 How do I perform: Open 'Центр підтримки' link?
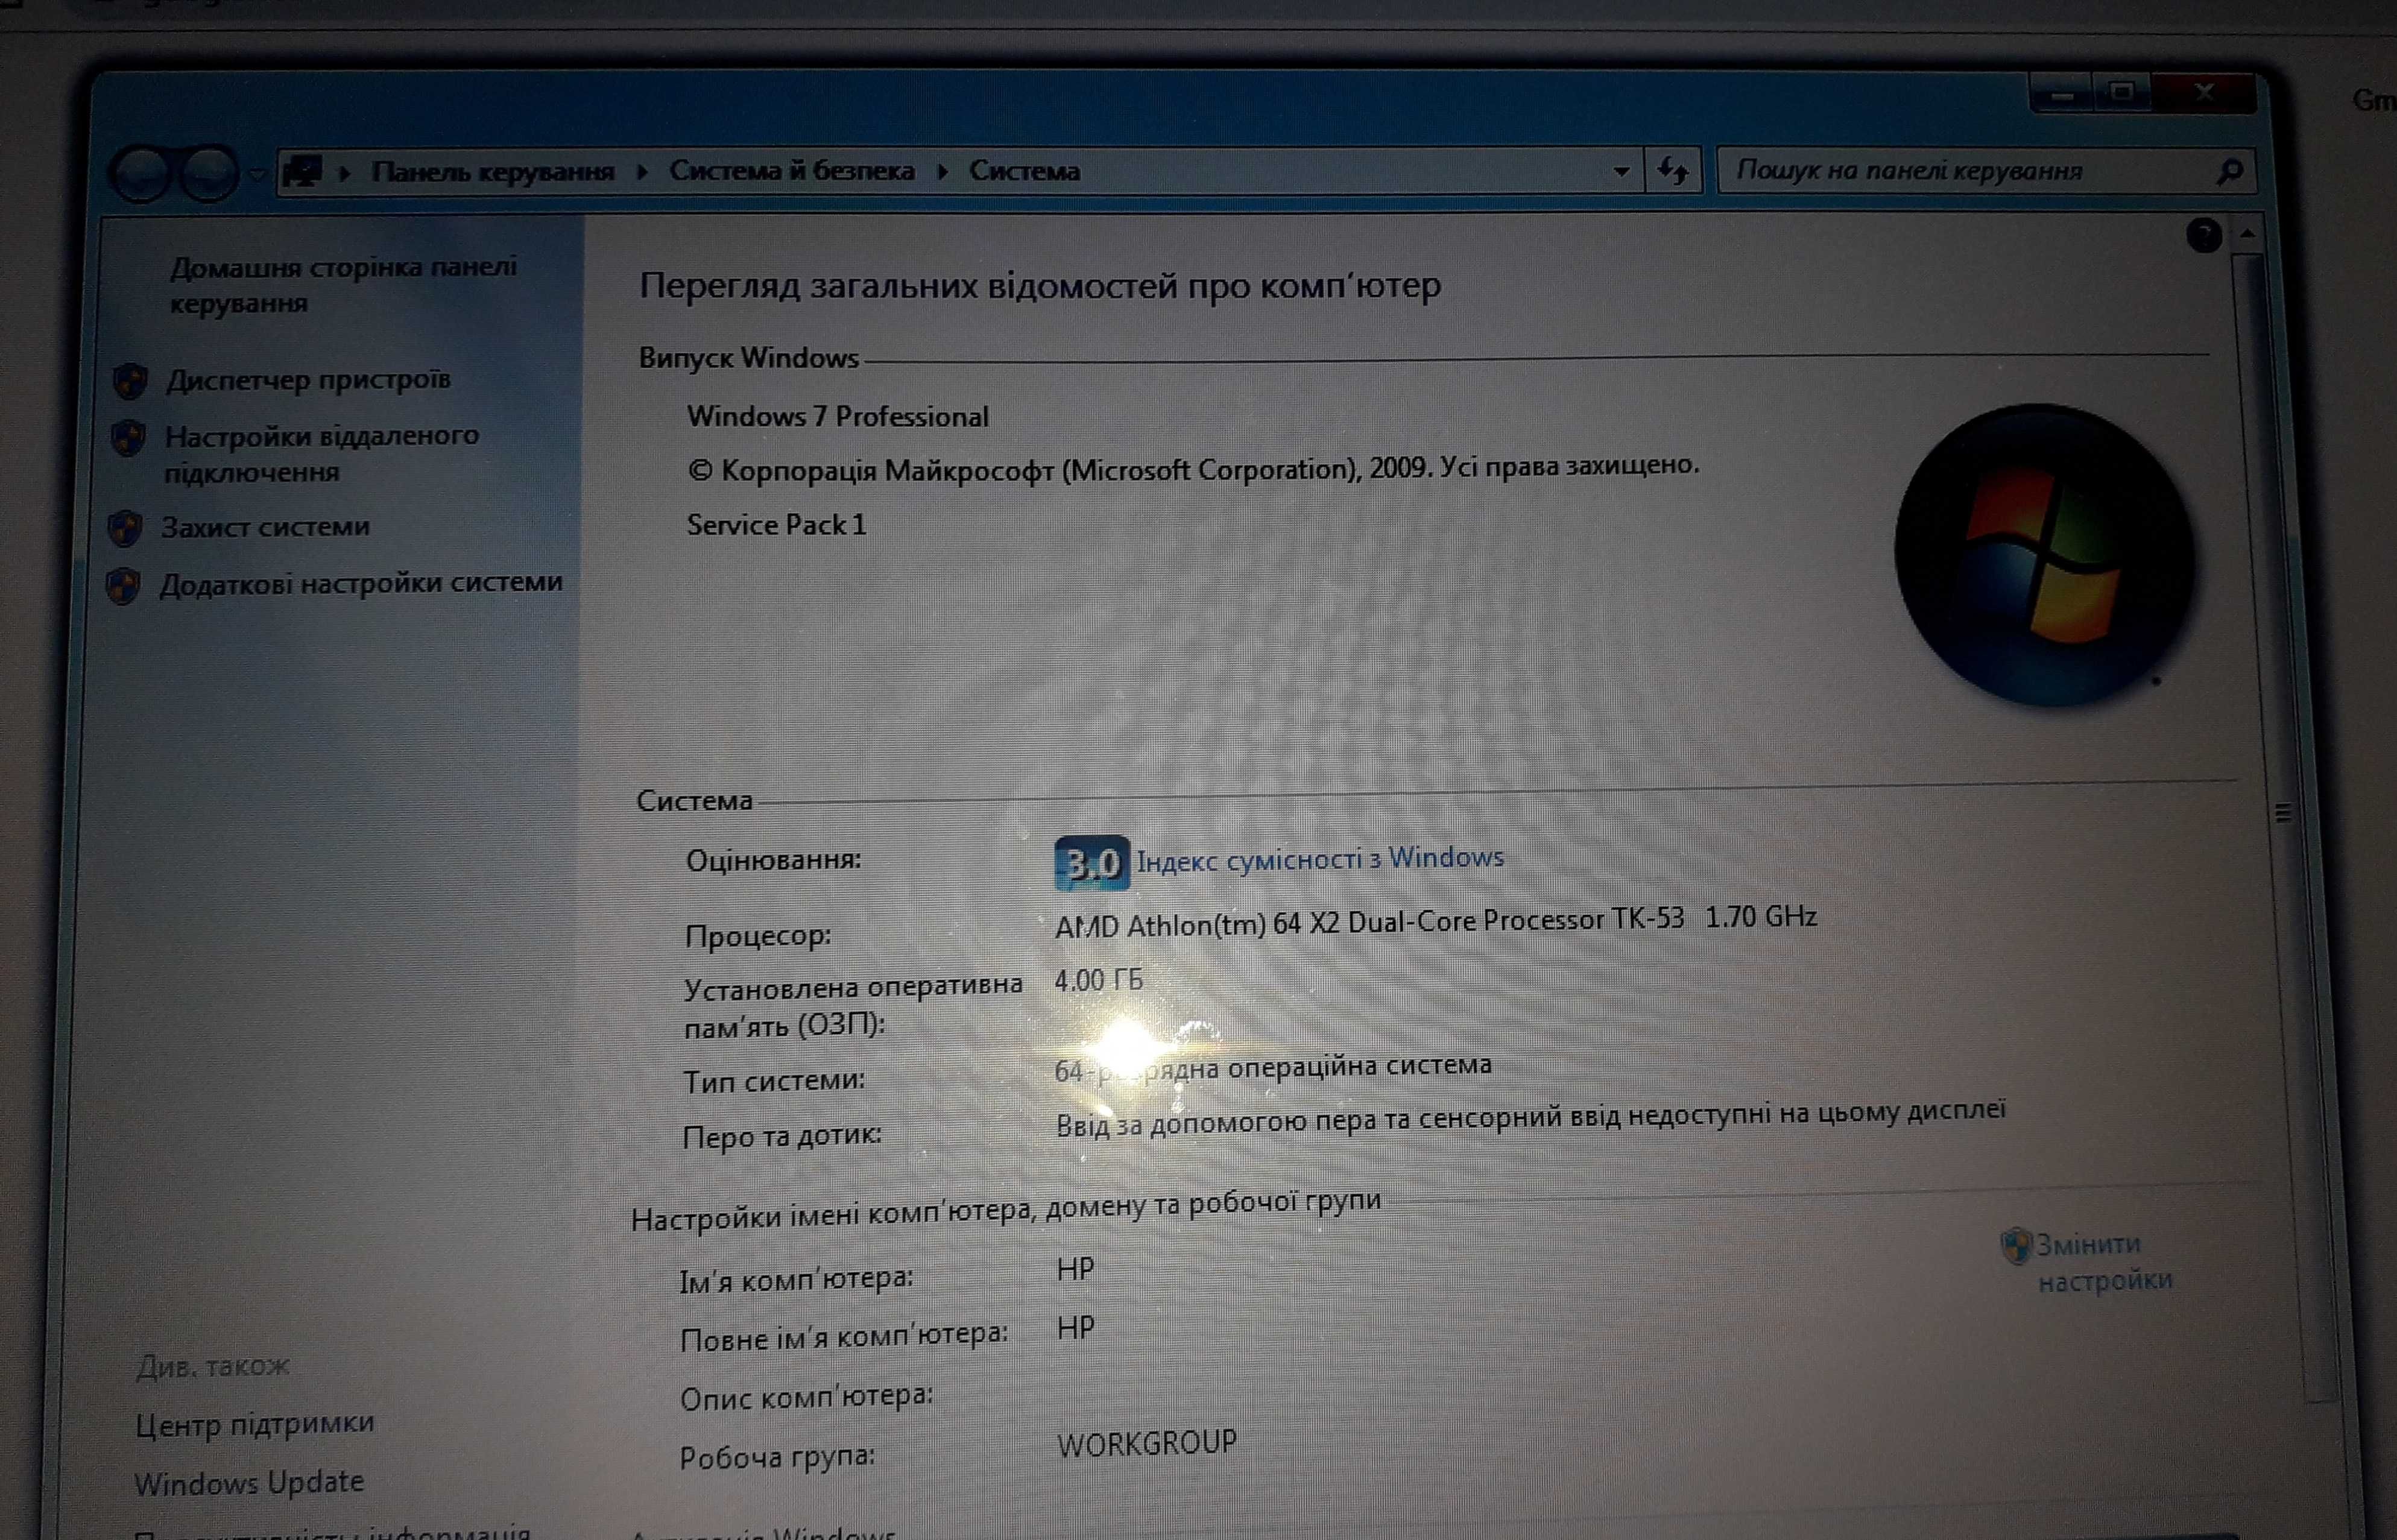[255, 1423]
